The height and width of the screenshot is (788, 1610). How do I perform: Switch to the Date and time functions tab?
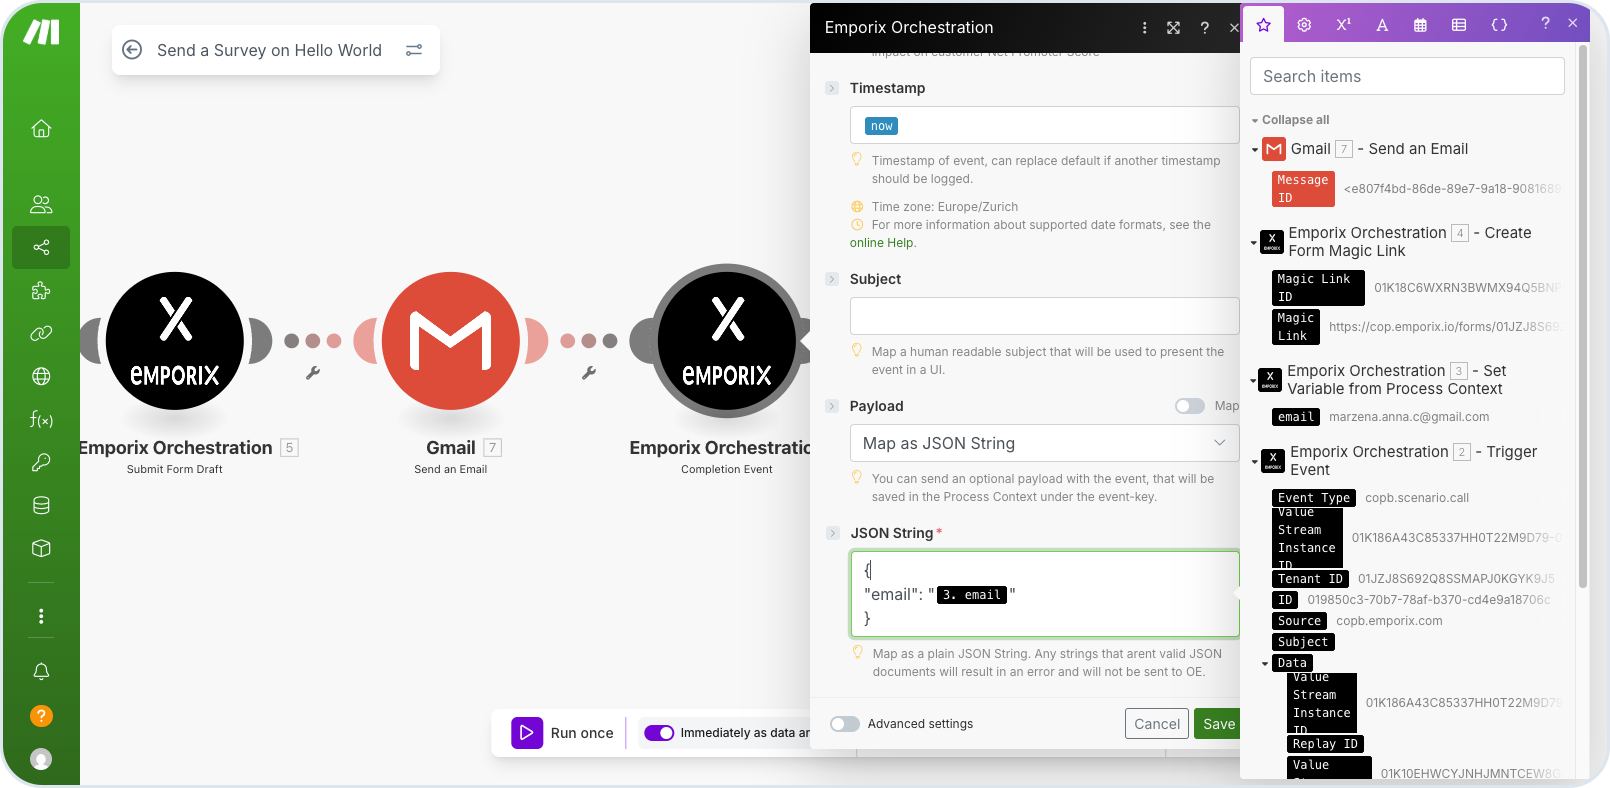click(x=1420, y=25)
